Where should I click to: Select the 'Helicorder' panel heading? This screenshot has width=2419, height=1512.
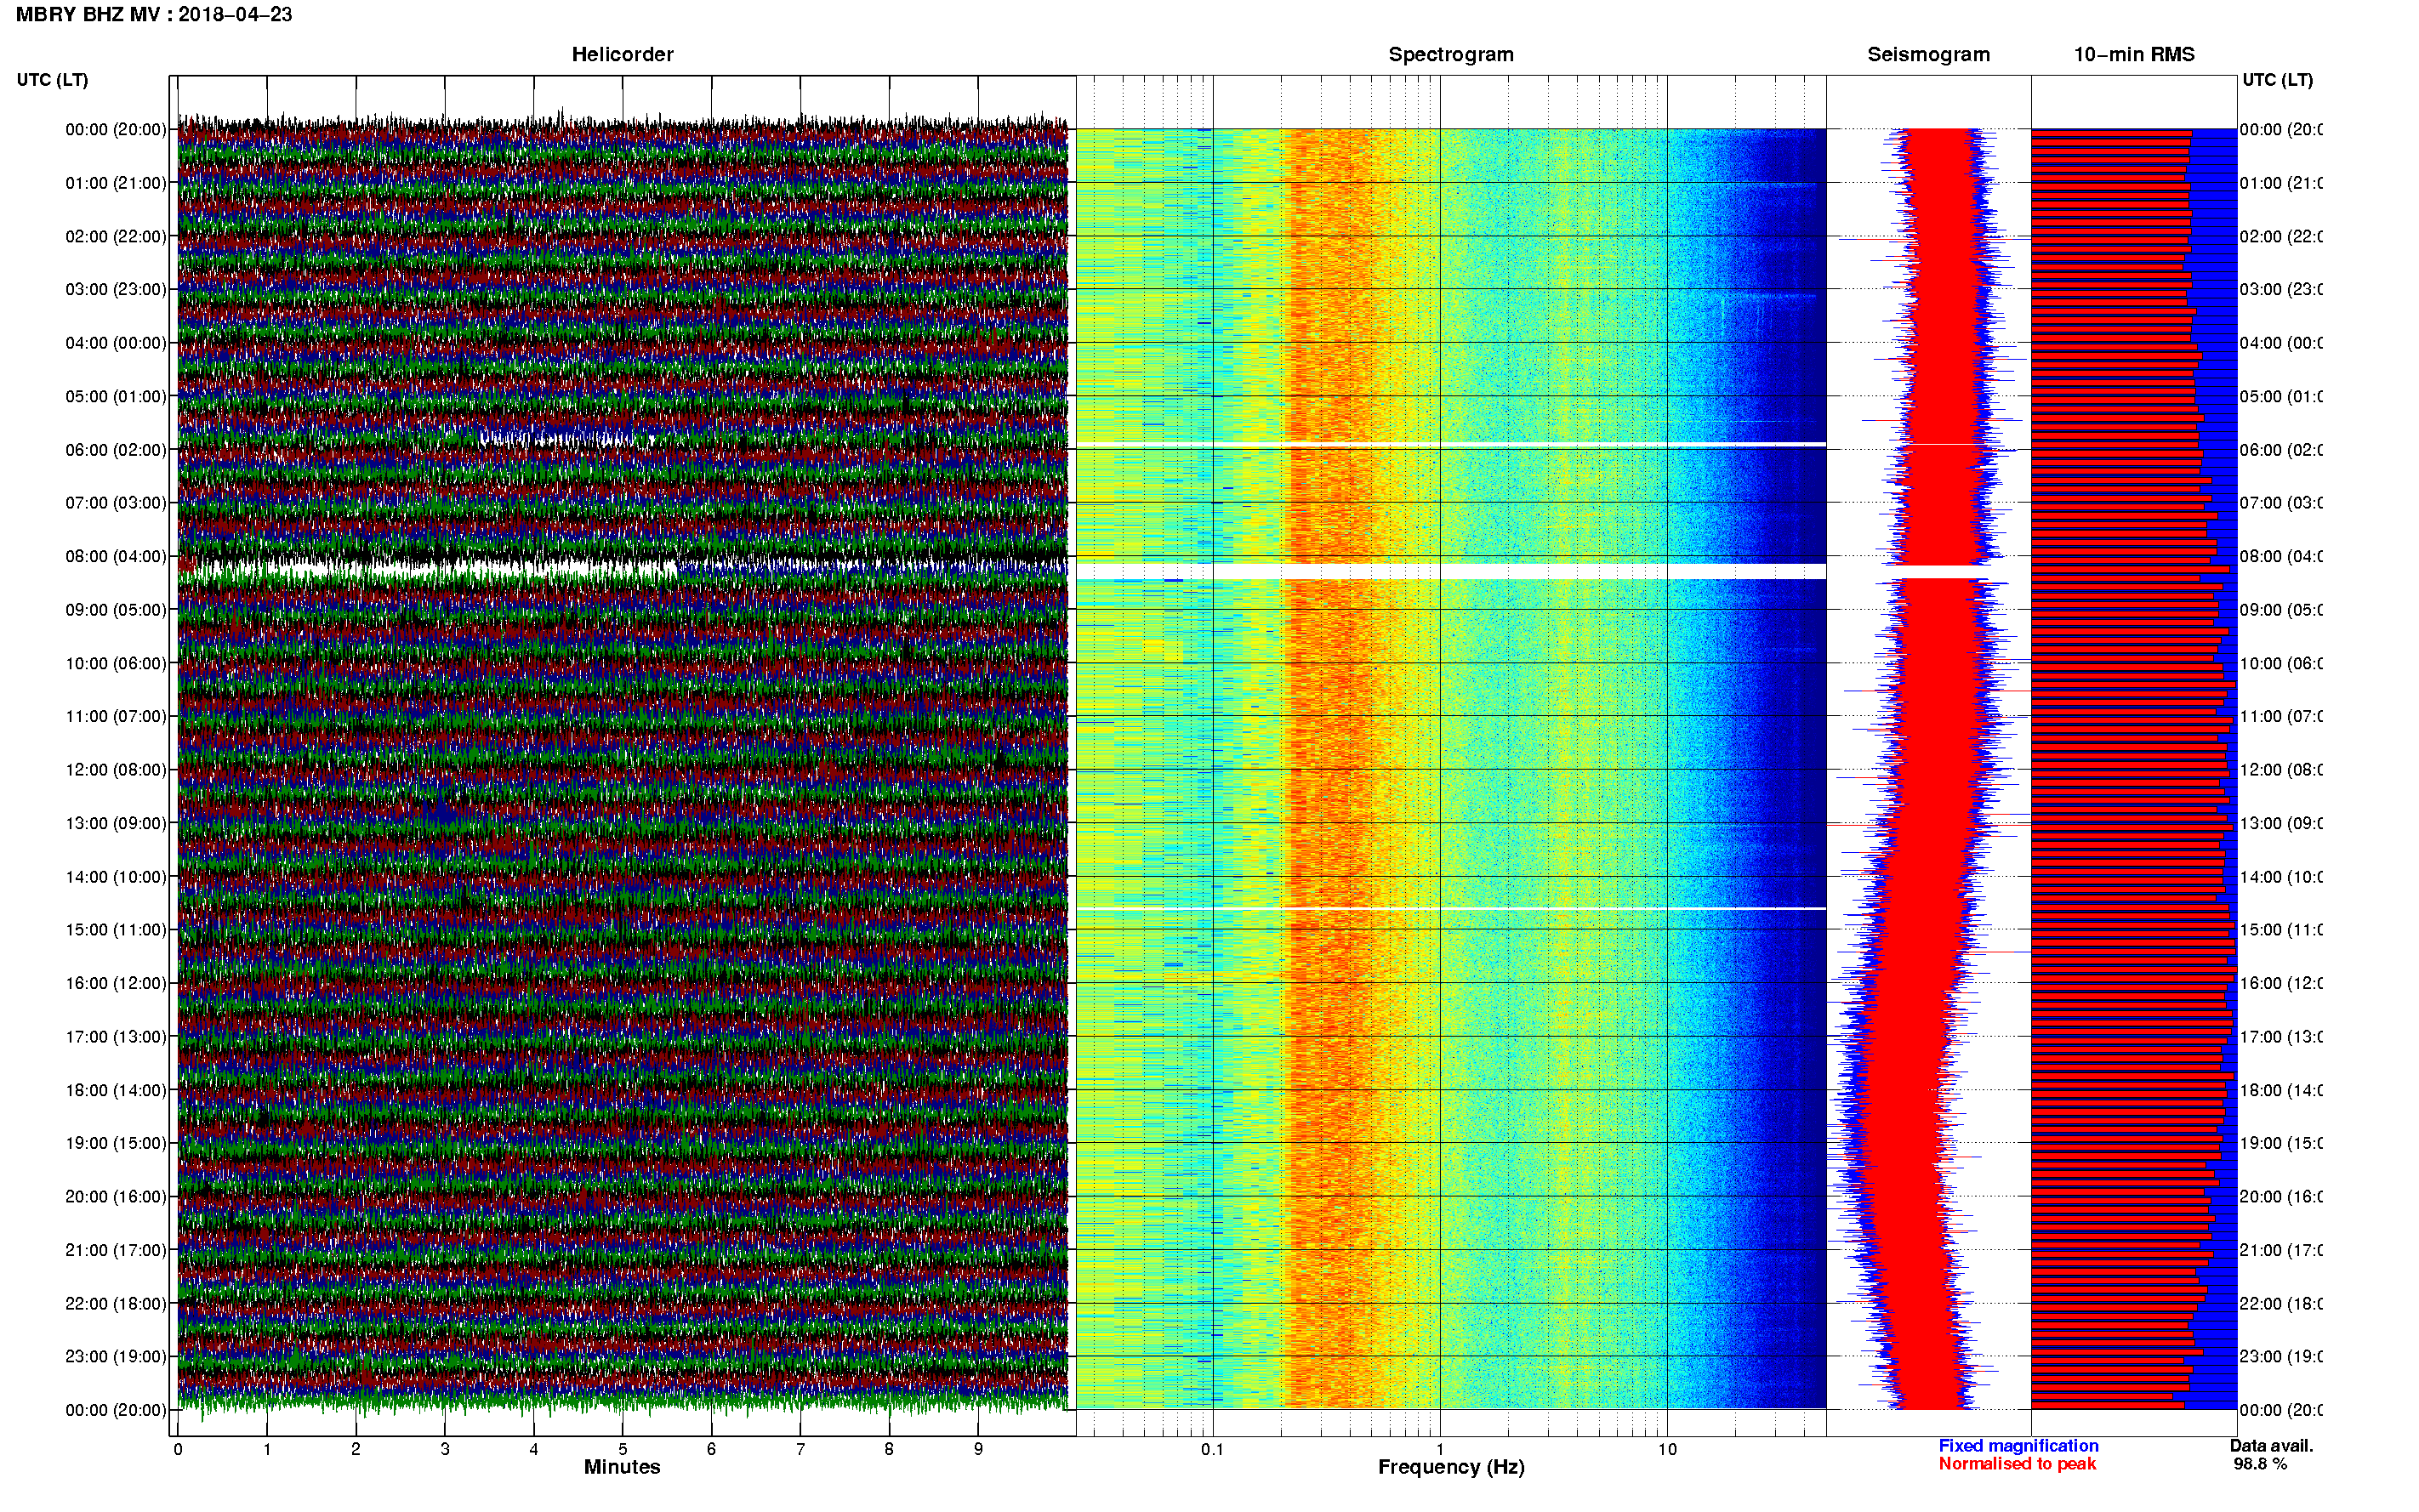click(x=622, y=54)
